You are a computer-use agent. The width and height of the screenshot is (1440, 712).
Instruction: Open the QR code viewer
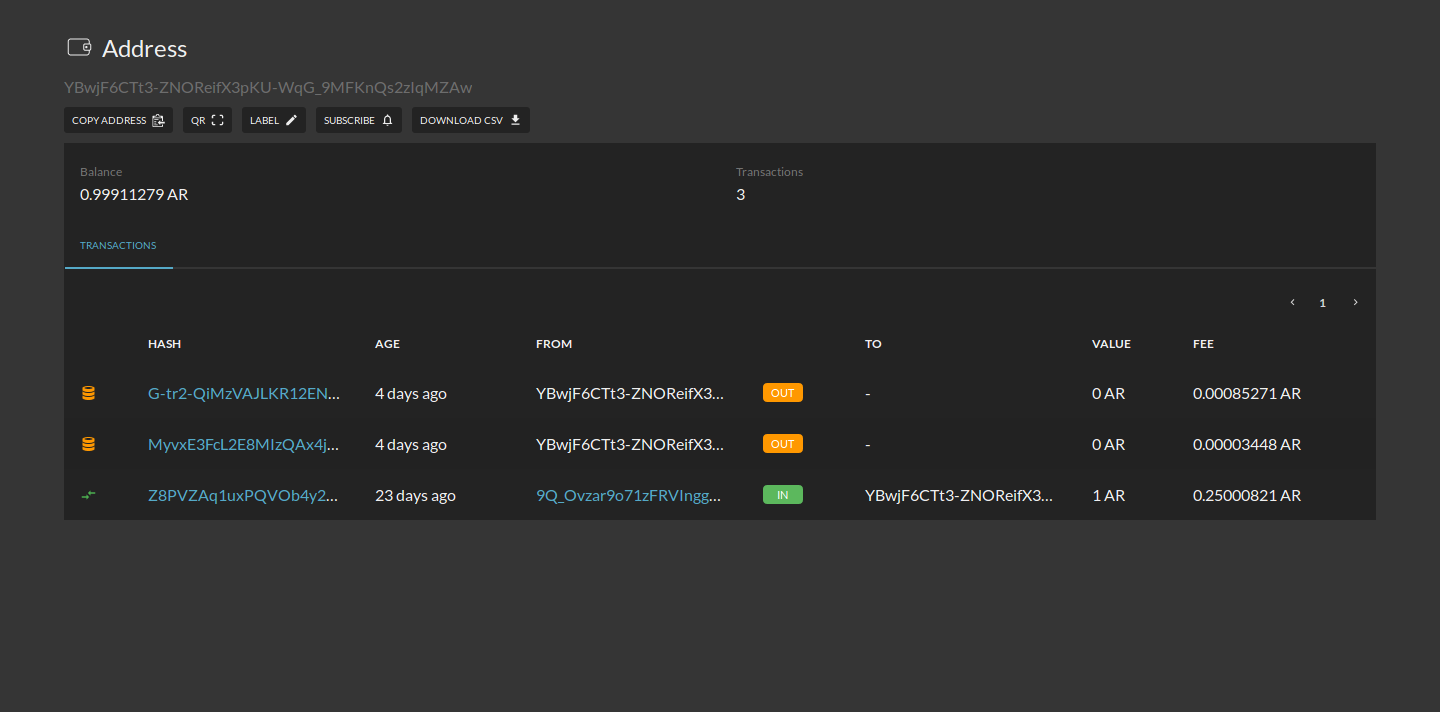coord(207,119)
